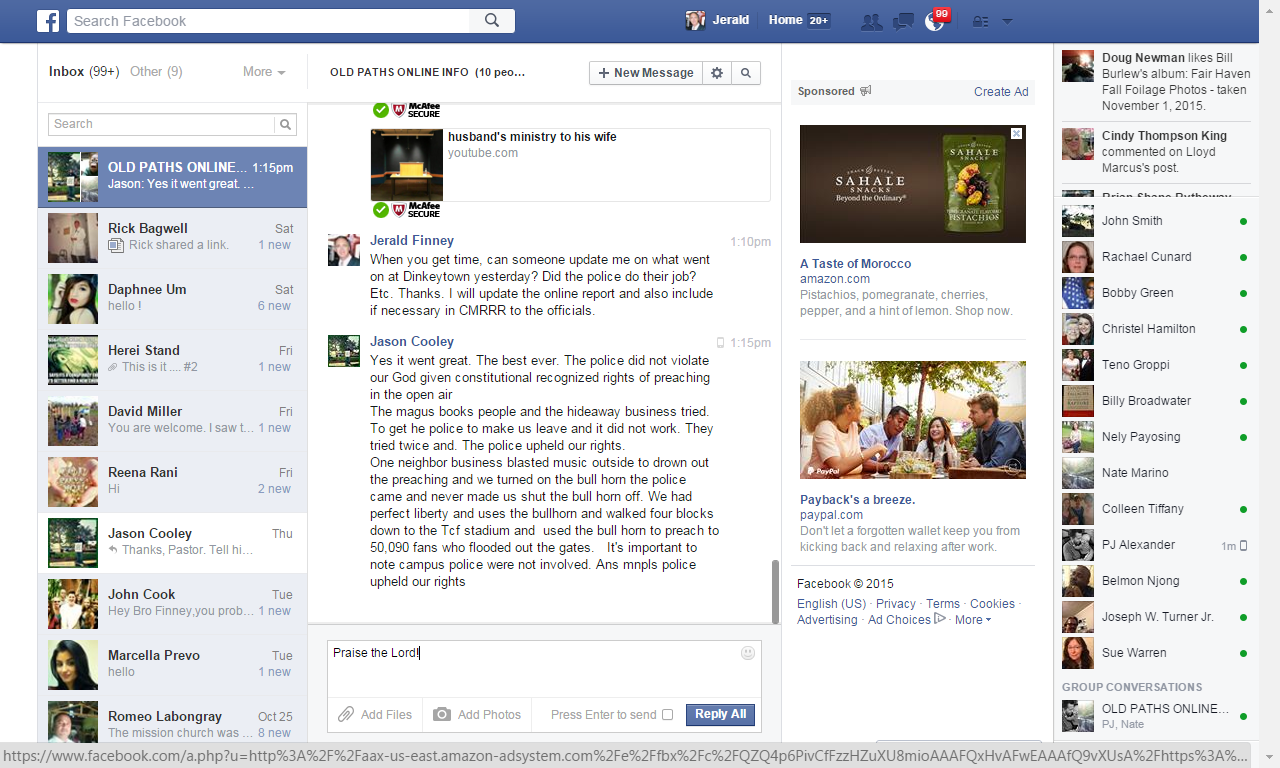Expand the More links in footer
The width and height of the screenshot is (1280, 768).
(972, 620)
